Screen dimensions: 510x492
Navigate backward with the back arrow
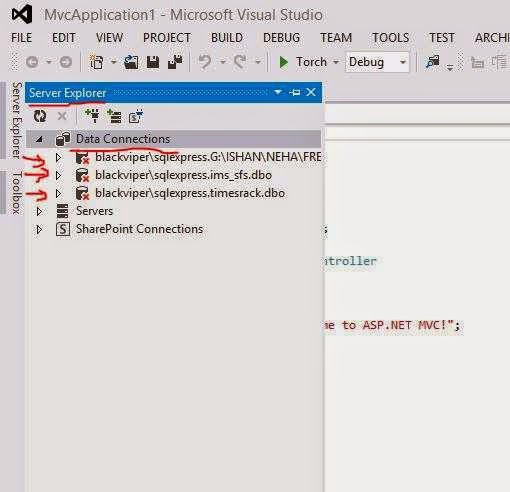32,62
